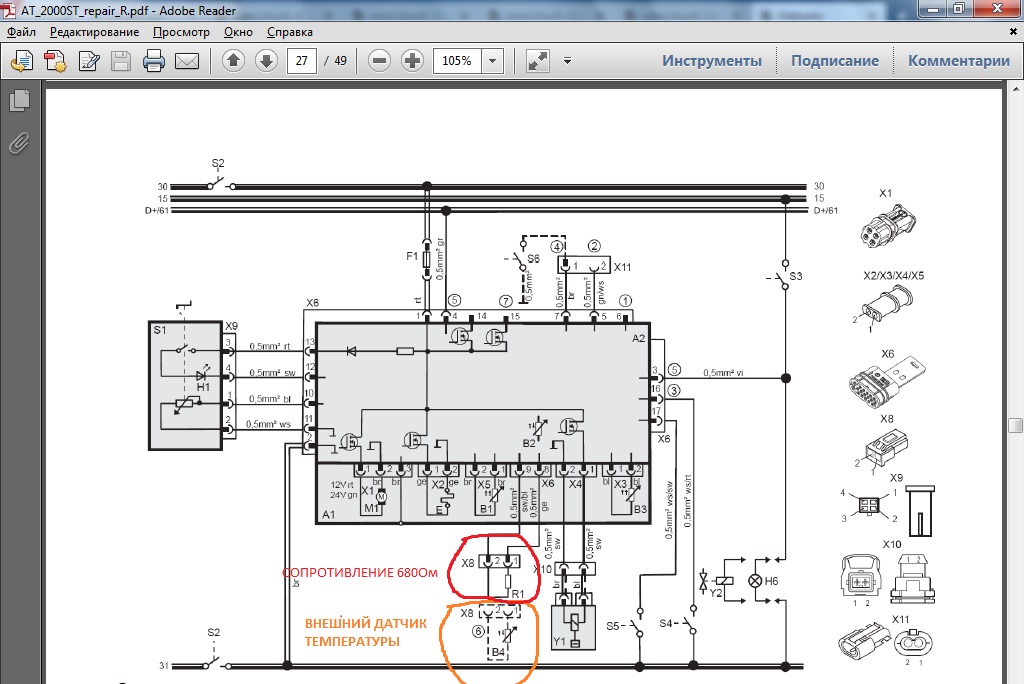This screenshot has height=684, width=1024.
Task: Go to next page down arrow
Action: coord(266,61)
